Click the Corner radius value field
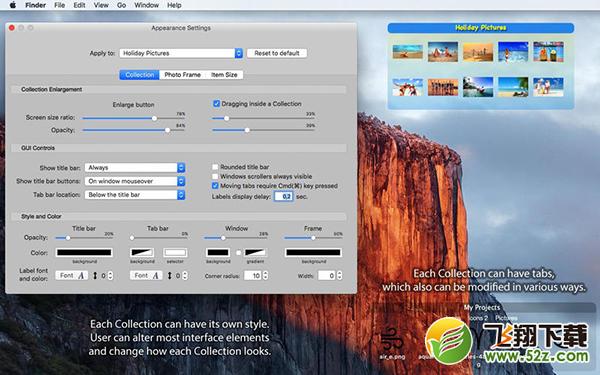600x375 pixels. 253,276
